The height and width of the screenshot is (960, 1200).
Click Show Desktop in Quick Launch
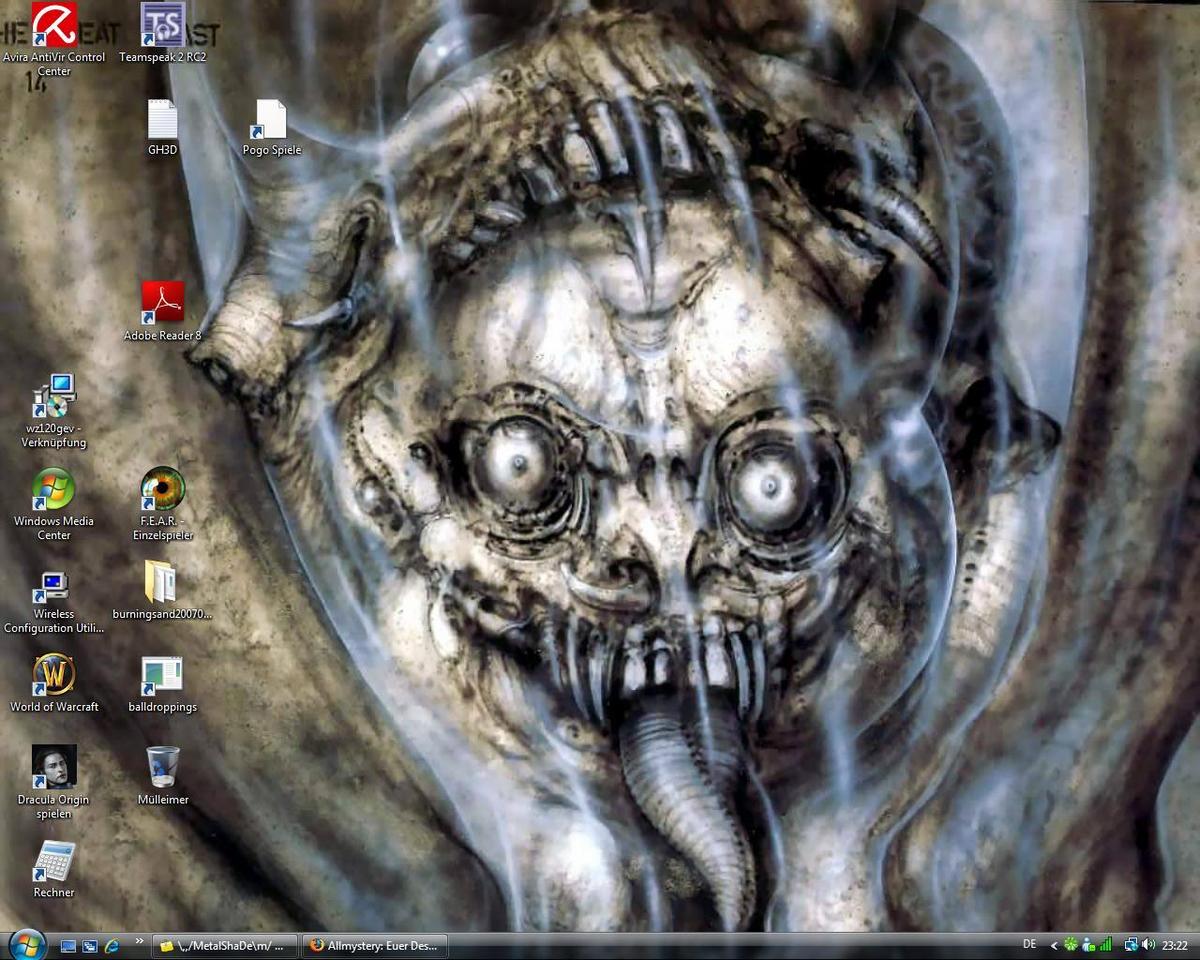click(68, 945)
